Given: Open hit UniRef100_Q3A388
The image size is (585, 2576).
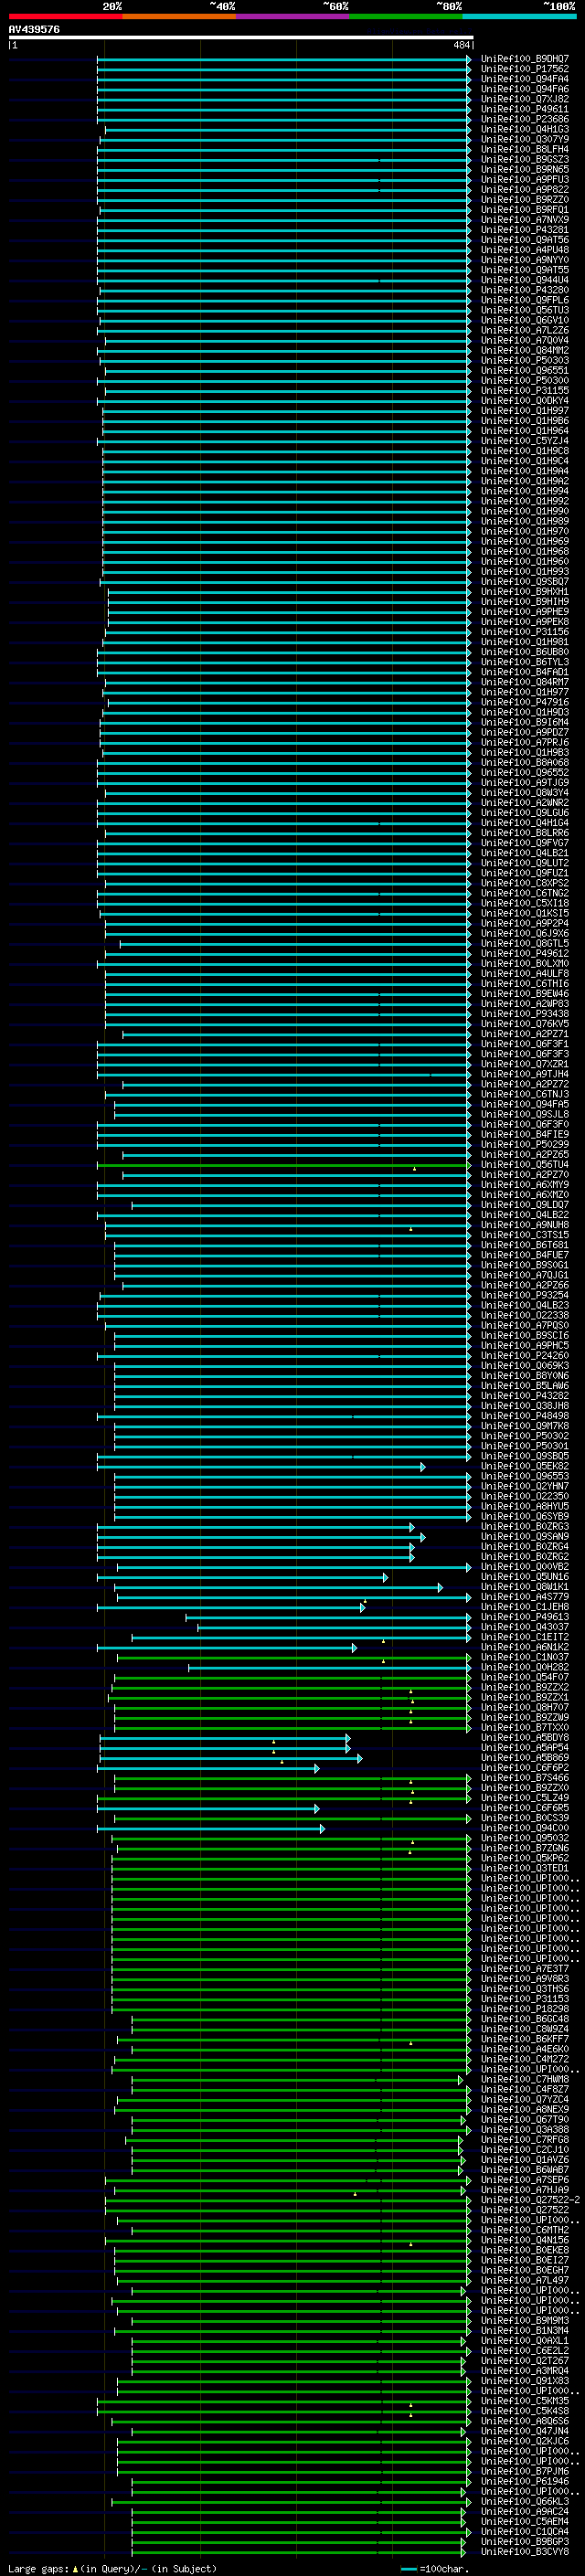Looking at the screenshot, I should pyautogui.click(x=524, y=2129).
